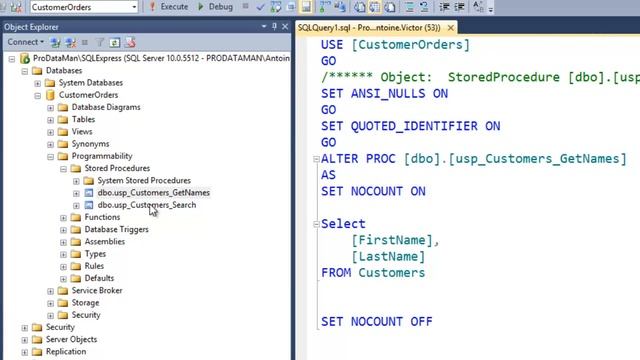Click the Change Connection icon beside database dropdown
The height and width of the screenshot is (360, 640).
(x=16, y=7)
